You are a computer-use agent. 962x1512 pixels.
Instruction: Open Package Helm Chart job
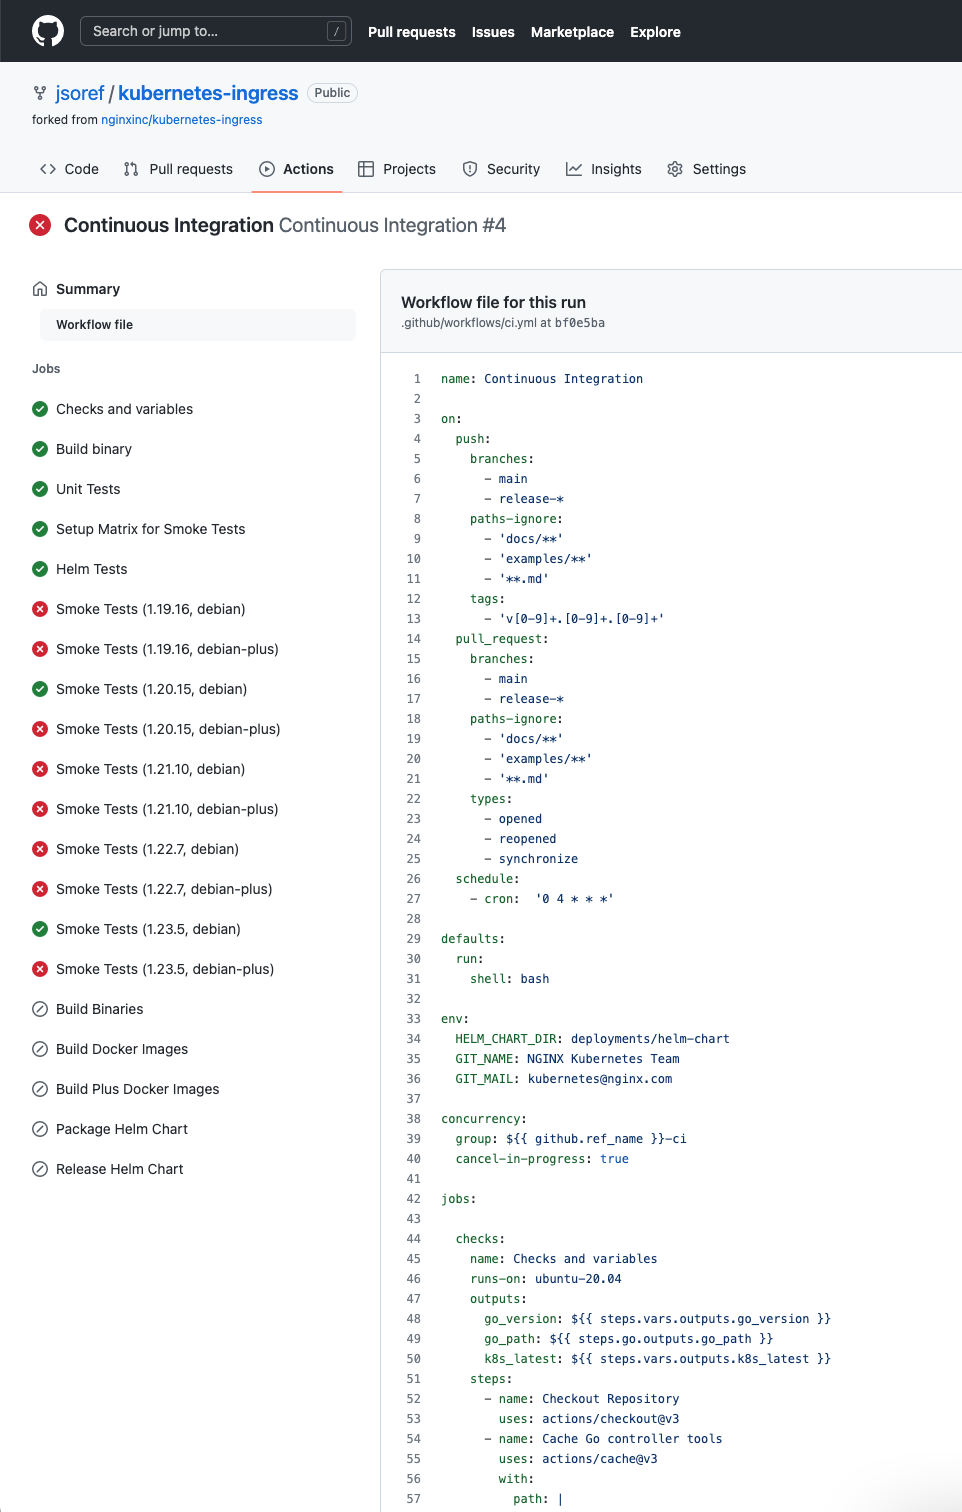click(x=122, y=1129)
